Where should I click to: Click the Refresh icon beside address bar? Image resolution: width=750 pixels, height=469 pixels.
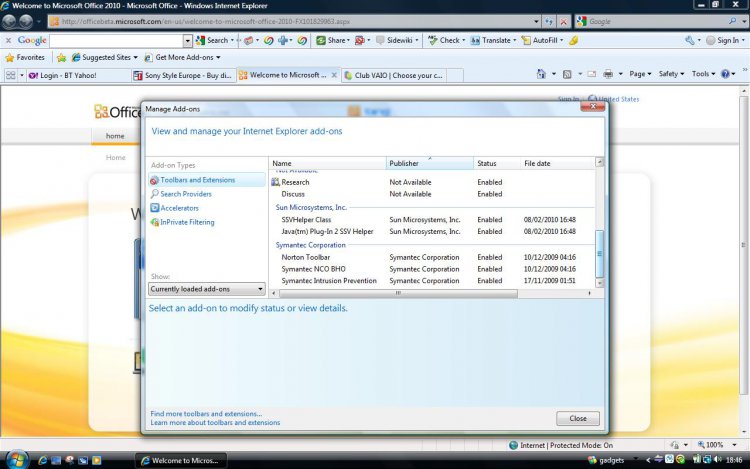pos(549,22)
